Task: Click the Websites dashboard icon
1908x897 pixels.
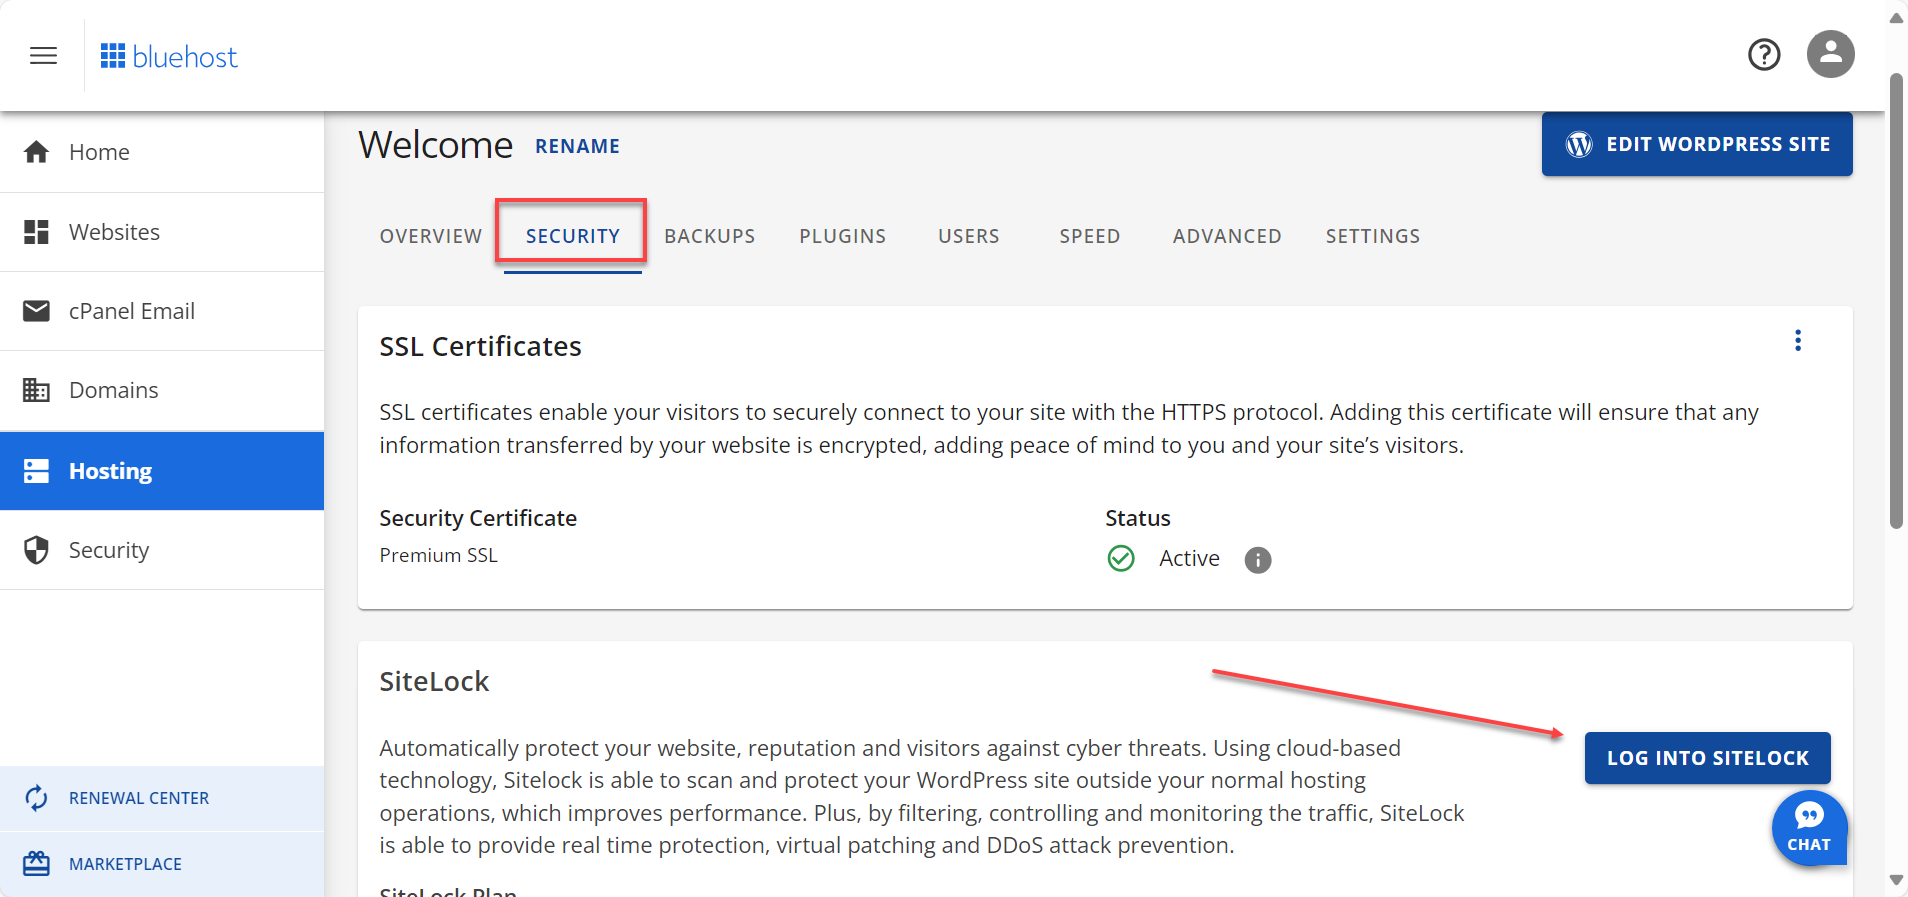Action: [36, 232]
